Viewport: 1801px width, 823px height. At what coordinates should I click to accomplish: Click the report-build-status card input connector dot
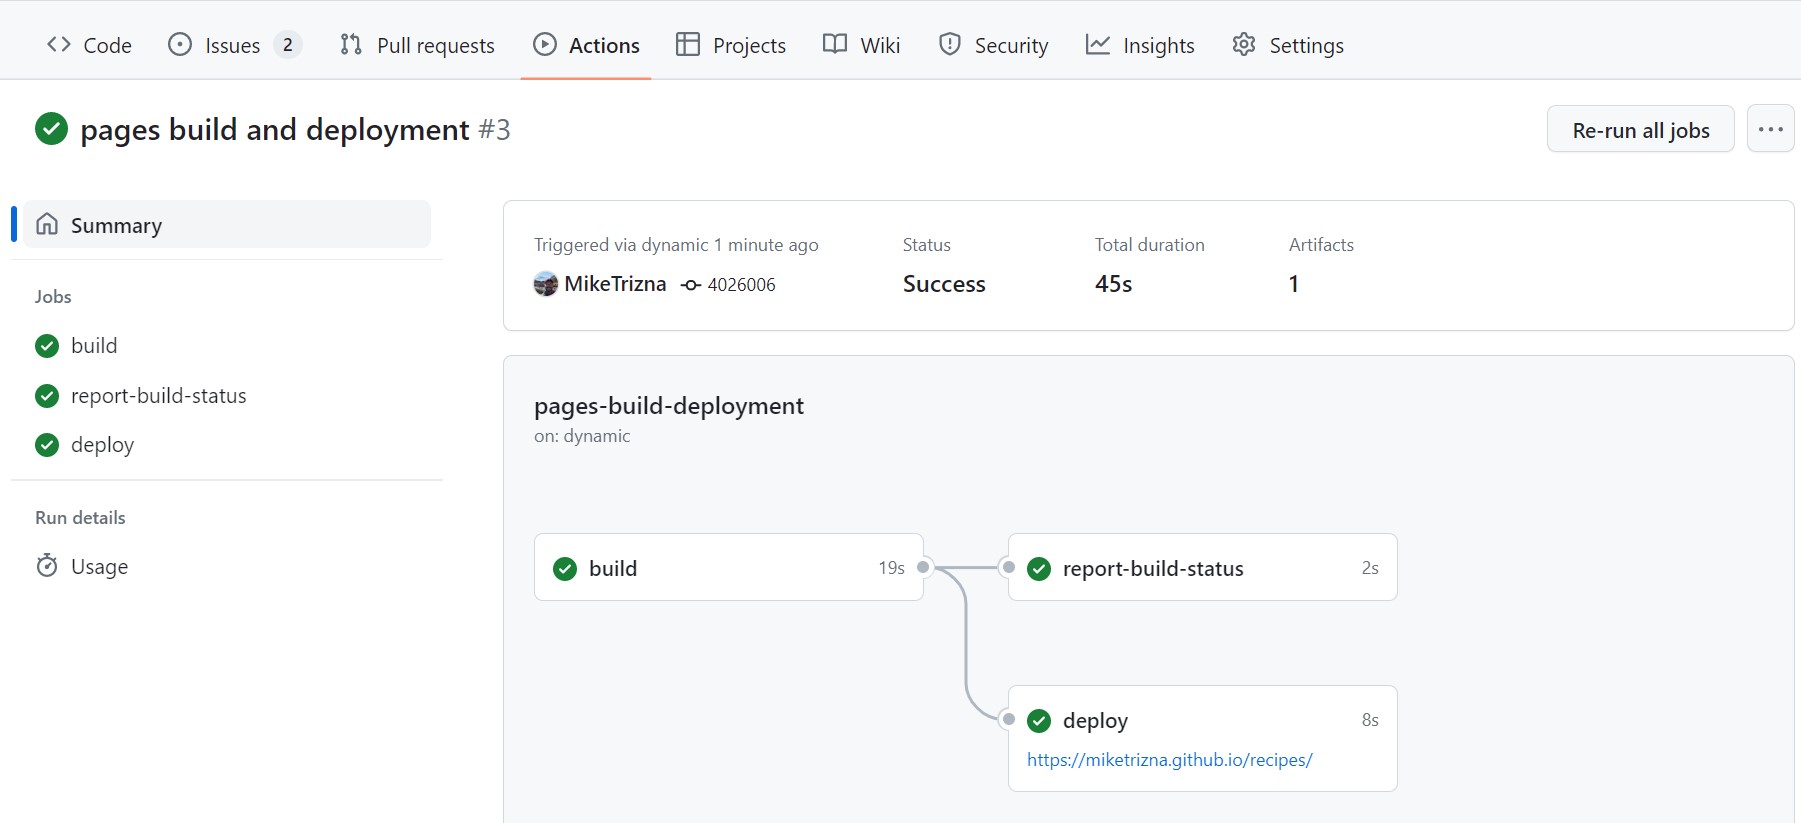1009,567
